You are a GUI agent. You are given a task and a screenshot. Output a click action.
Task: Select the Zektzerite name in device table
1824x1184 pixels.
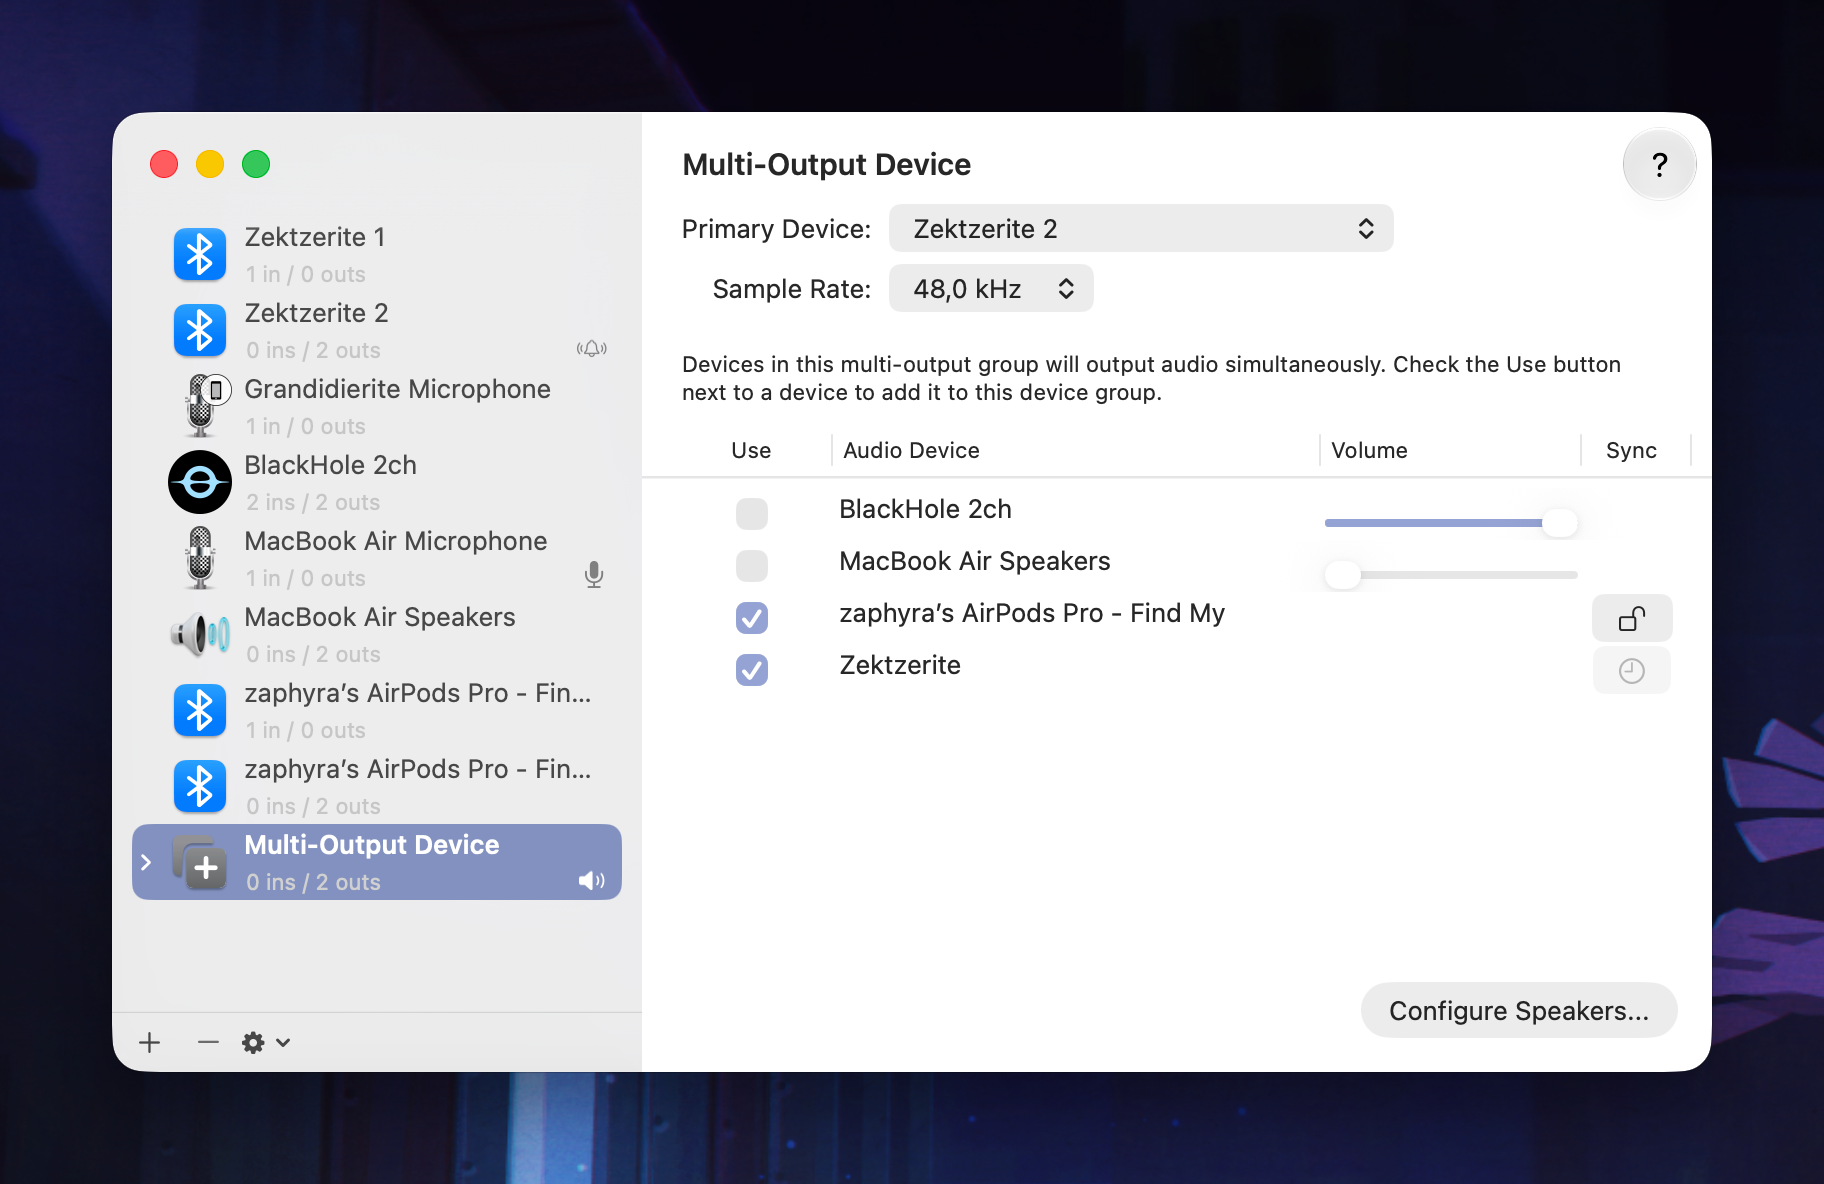900,665
